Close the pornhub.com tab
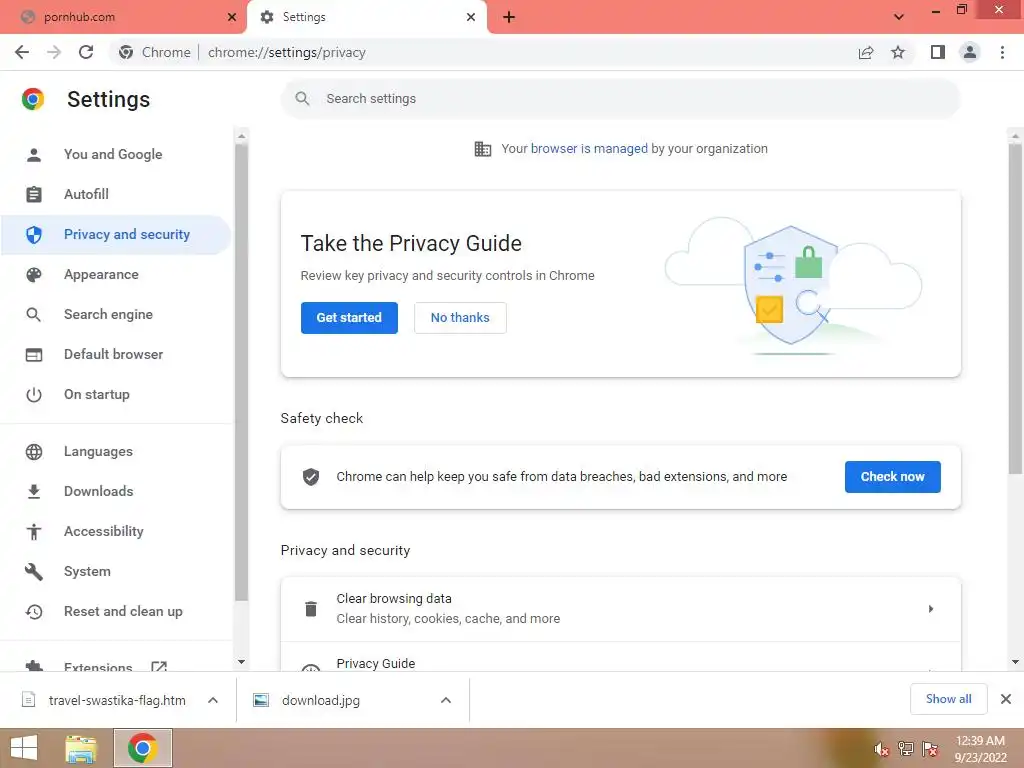The height and width of the screenshot is (768, 1024). [x=232, y=17]
